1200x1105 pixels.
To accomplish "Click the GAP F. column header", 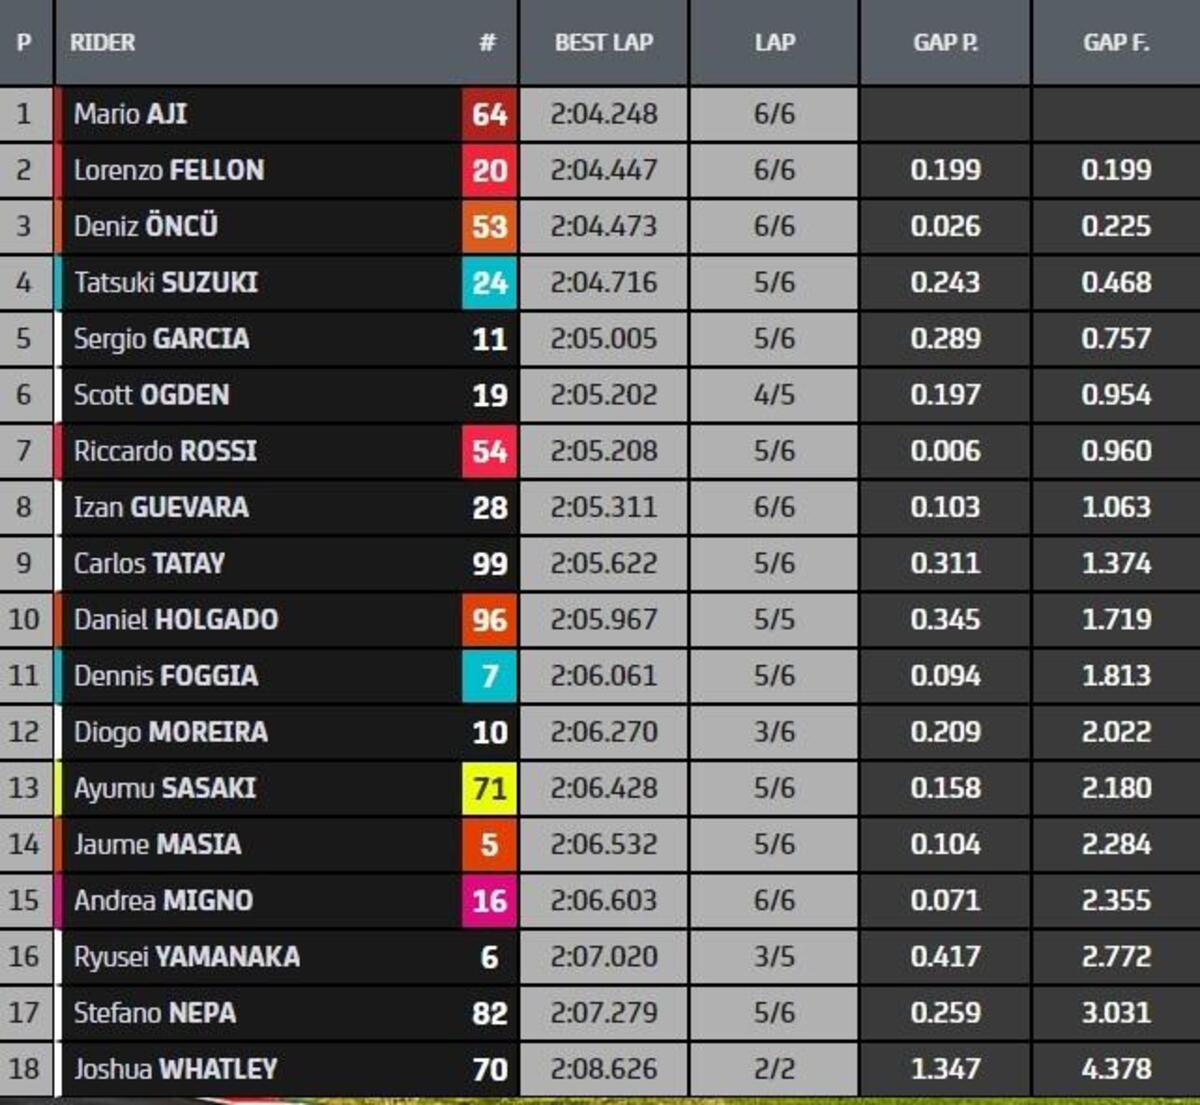I will click(x=1115, y=42).
